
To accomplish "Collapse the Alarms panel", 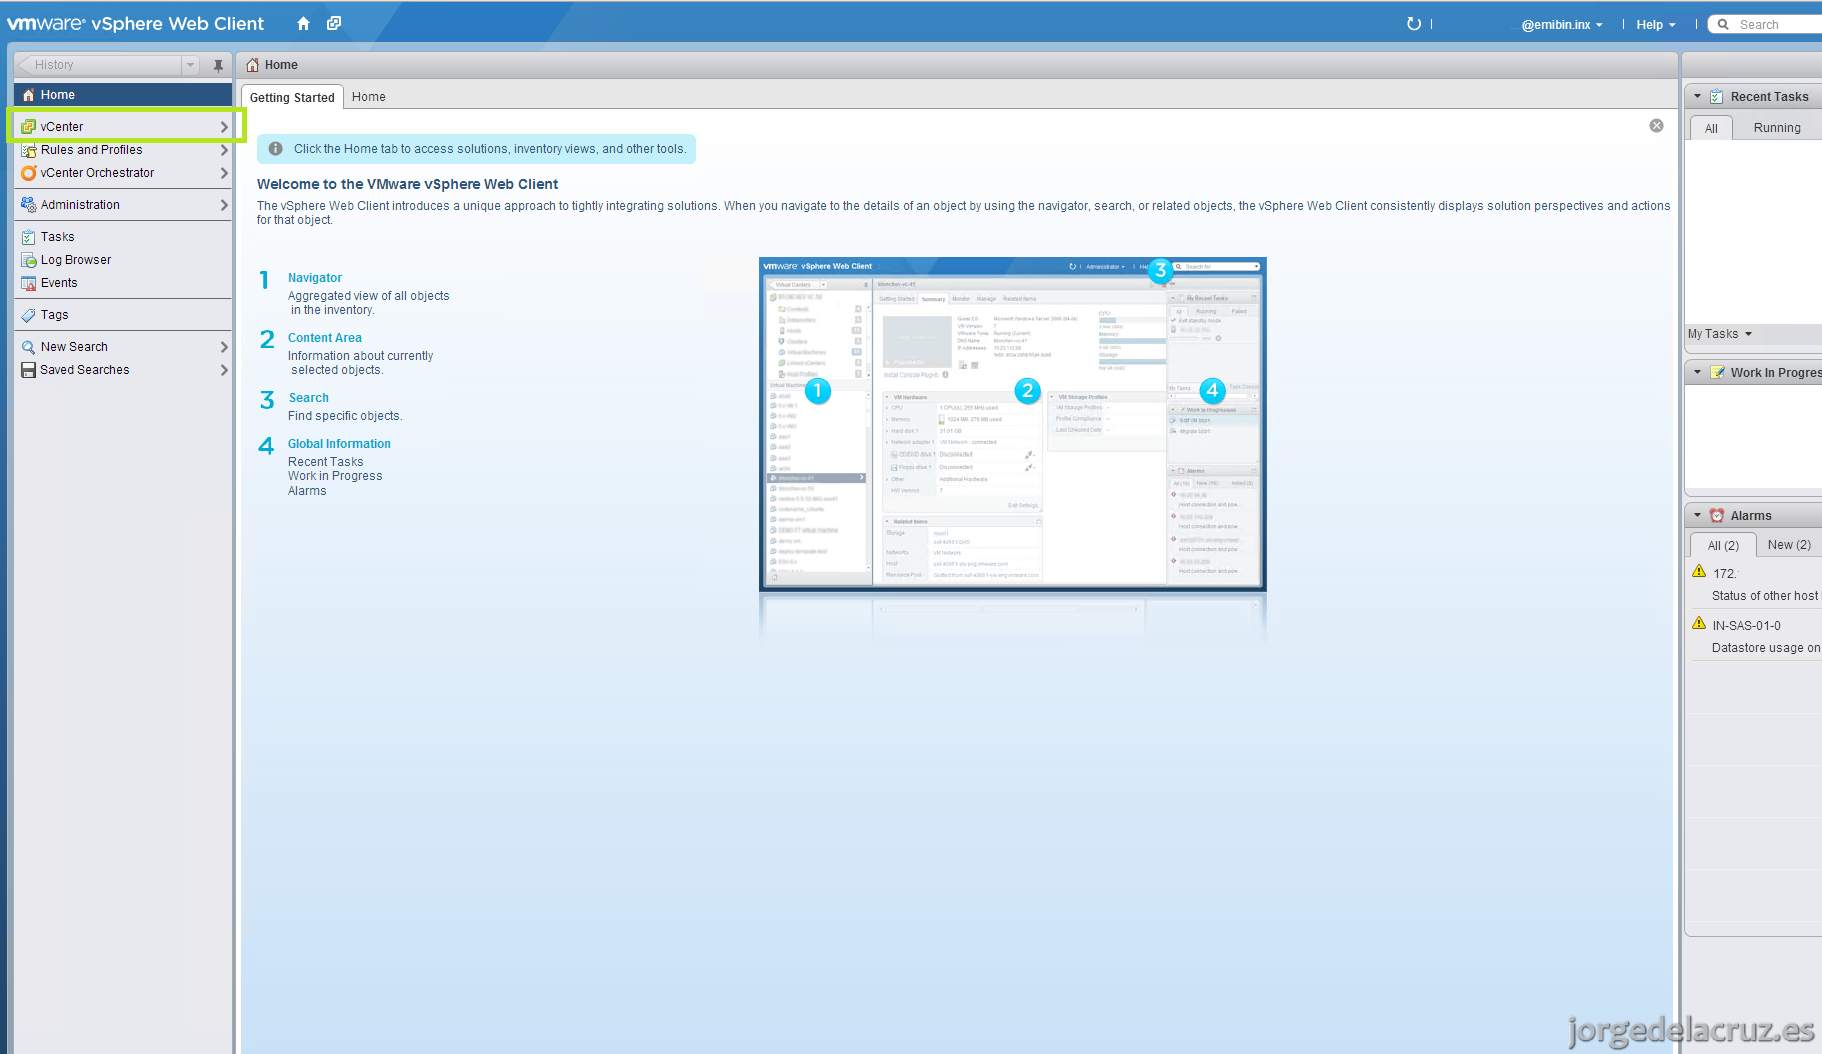I will pos(1697,516).
